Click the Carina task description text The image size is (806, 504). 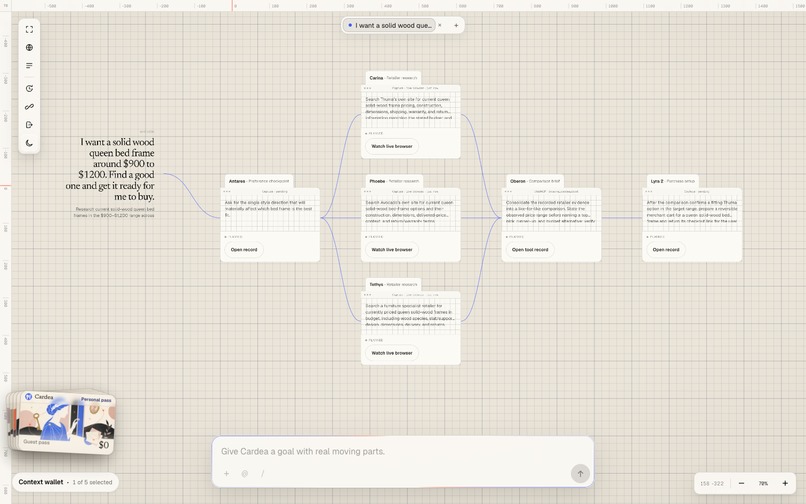[x=410, y=108]
